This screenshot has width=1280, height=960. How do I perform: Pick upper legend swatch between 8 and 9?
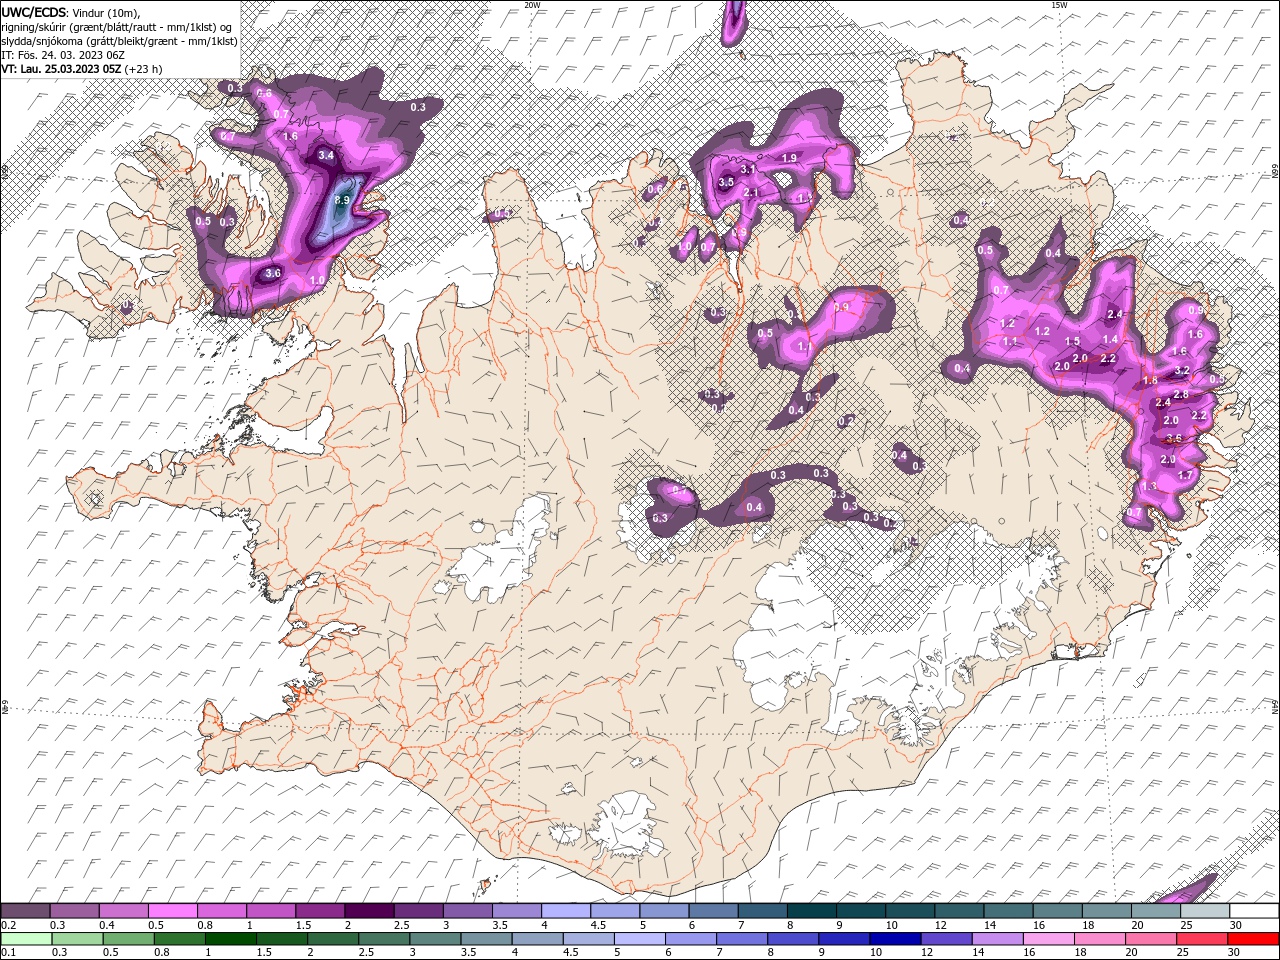pos(811,911)
